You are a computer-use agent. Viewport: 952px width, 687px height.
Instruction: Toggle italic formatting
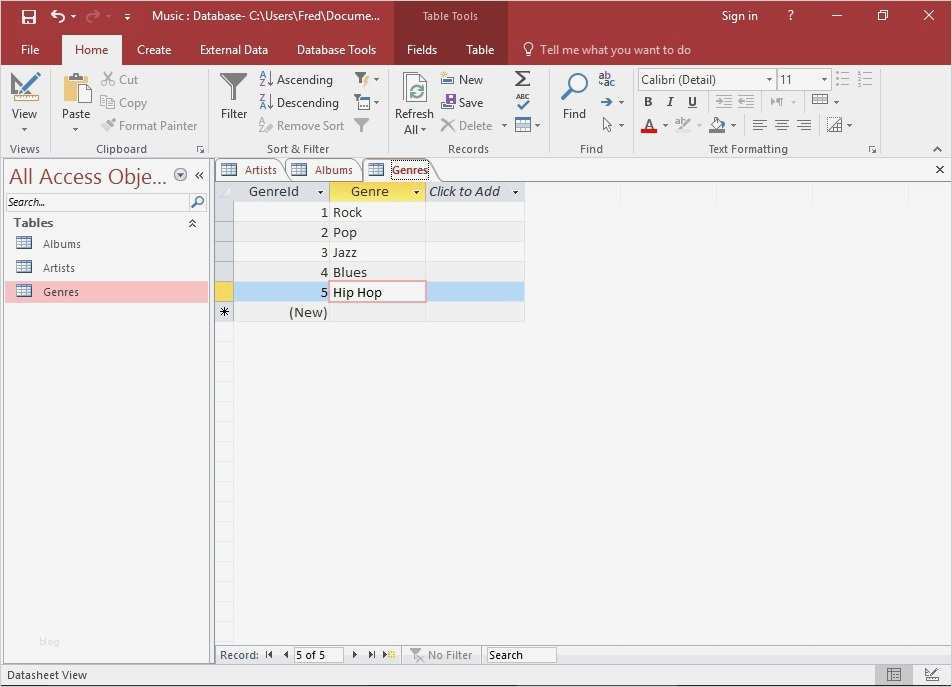tap(670, 101)
